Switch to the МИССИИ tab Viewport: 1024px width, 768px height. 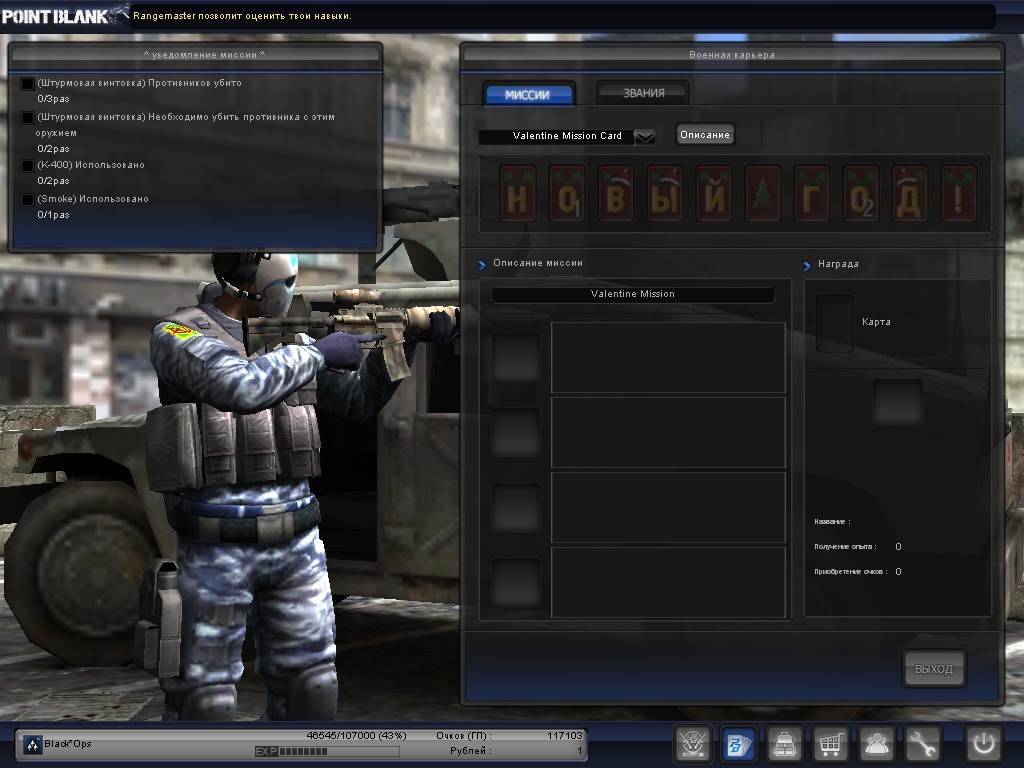(x=528, y=94)
